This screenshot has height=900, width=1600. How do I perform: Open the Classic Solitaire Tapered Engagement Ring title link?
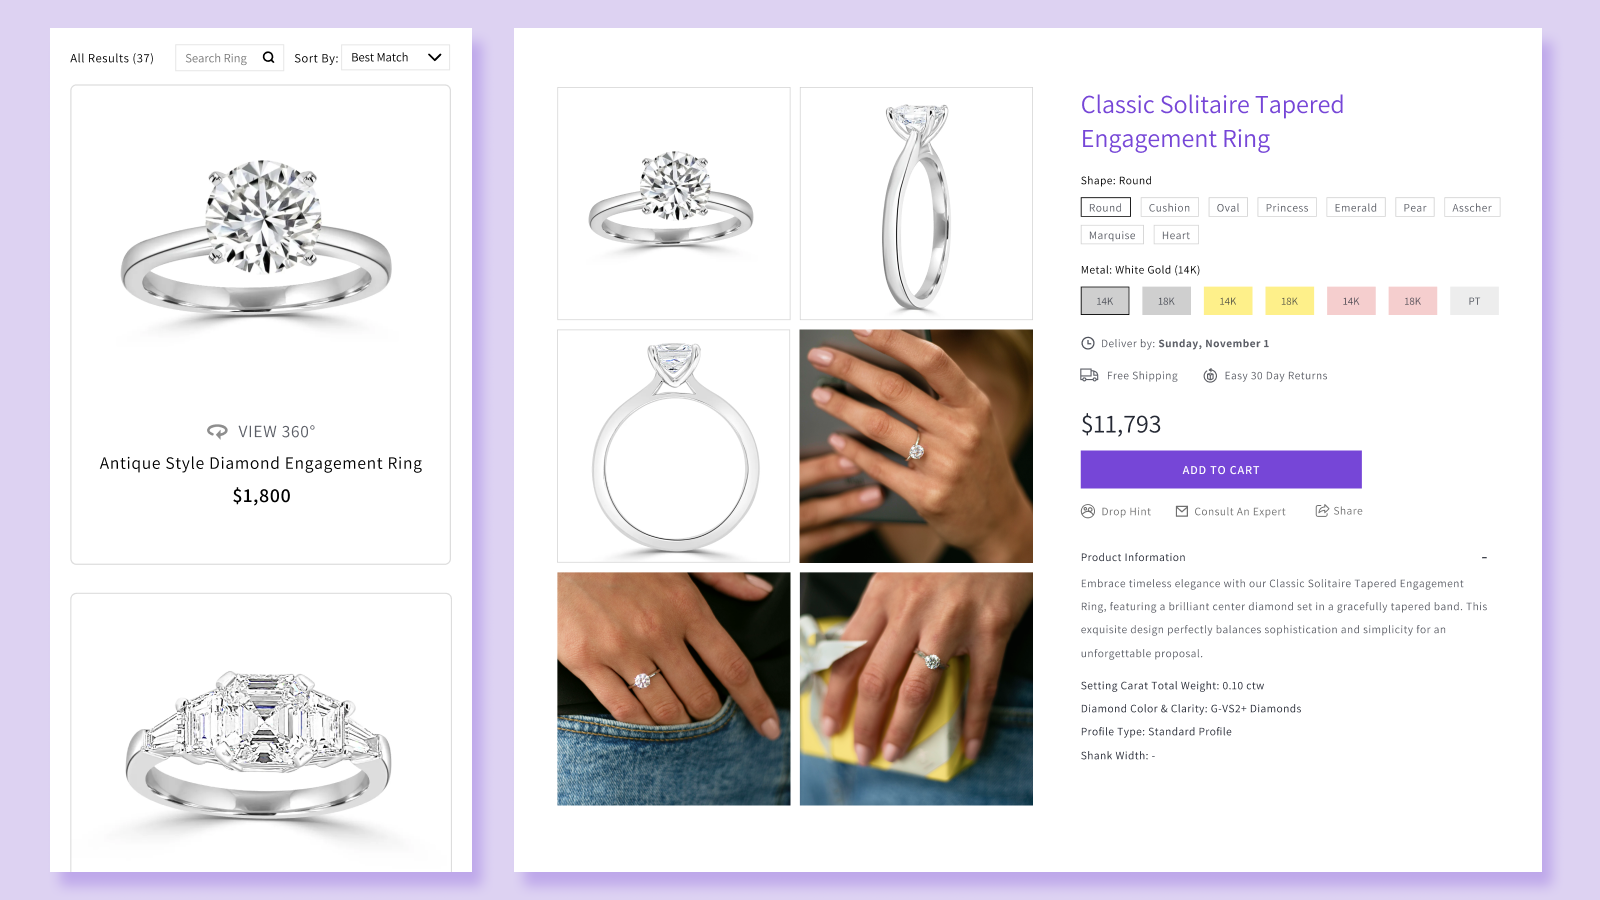pos(1211,120)
